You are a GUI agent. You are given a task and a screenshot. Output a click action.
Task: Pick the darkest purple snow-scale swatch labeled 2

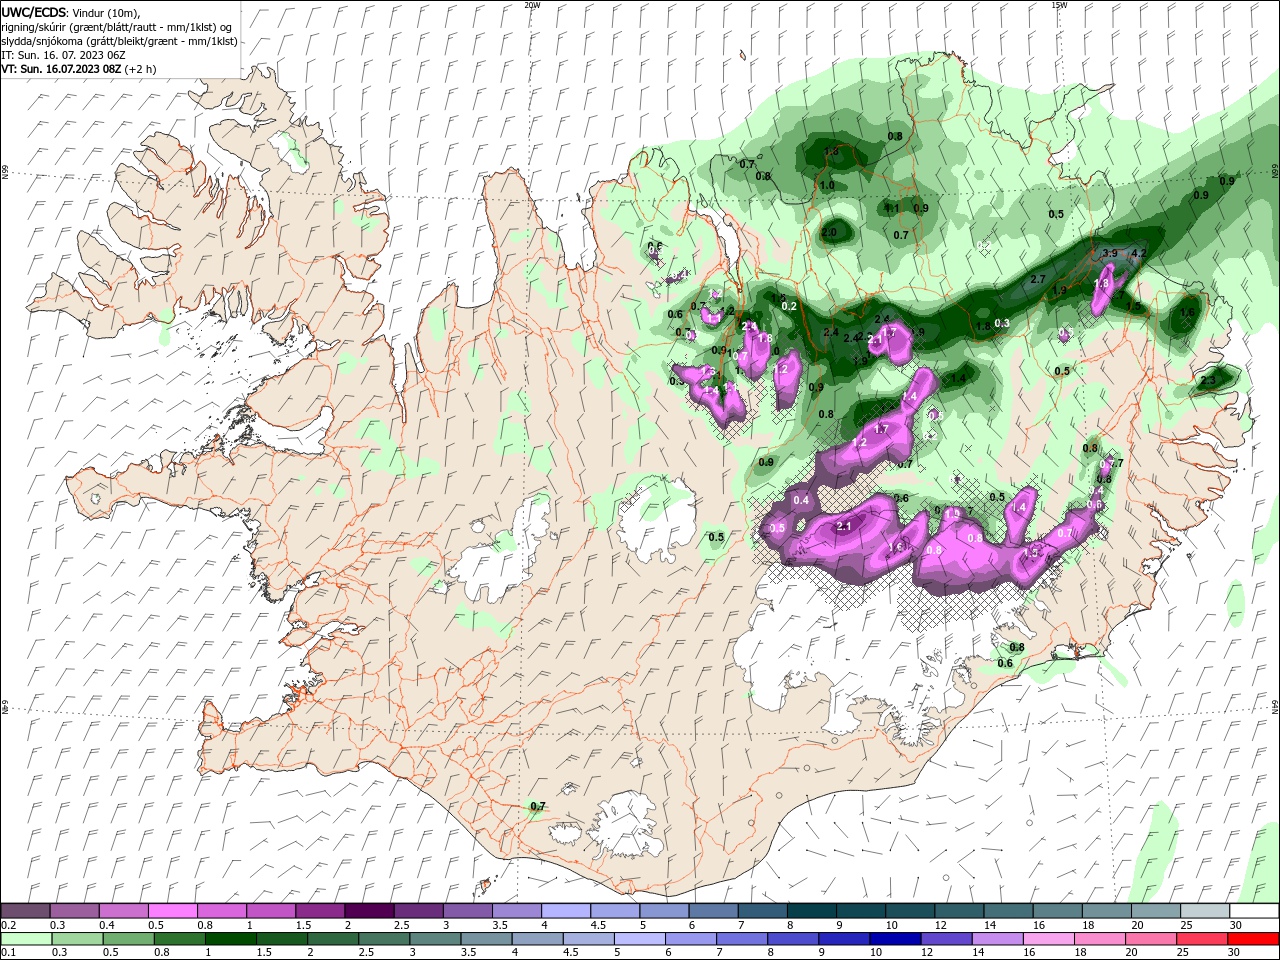click(x=369, y=911)
